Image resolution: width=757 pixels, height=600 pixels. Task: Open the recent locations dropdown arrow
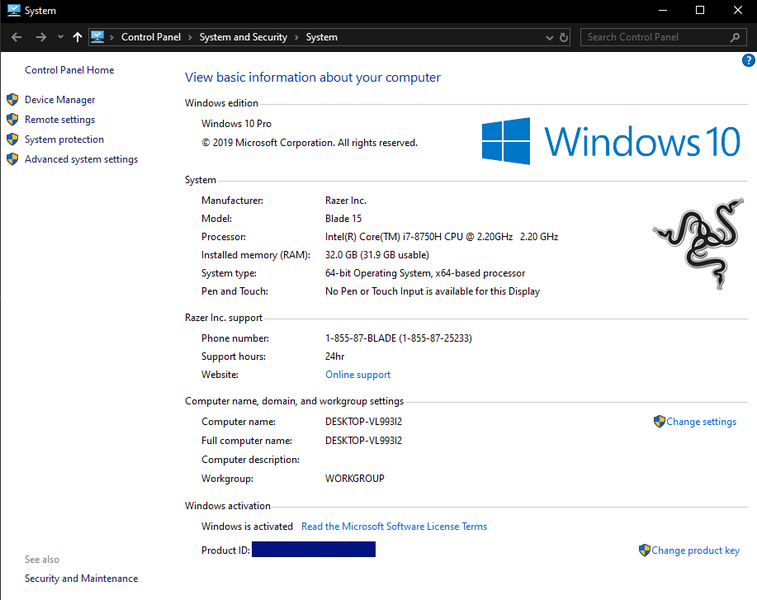[x=60, y=37]
